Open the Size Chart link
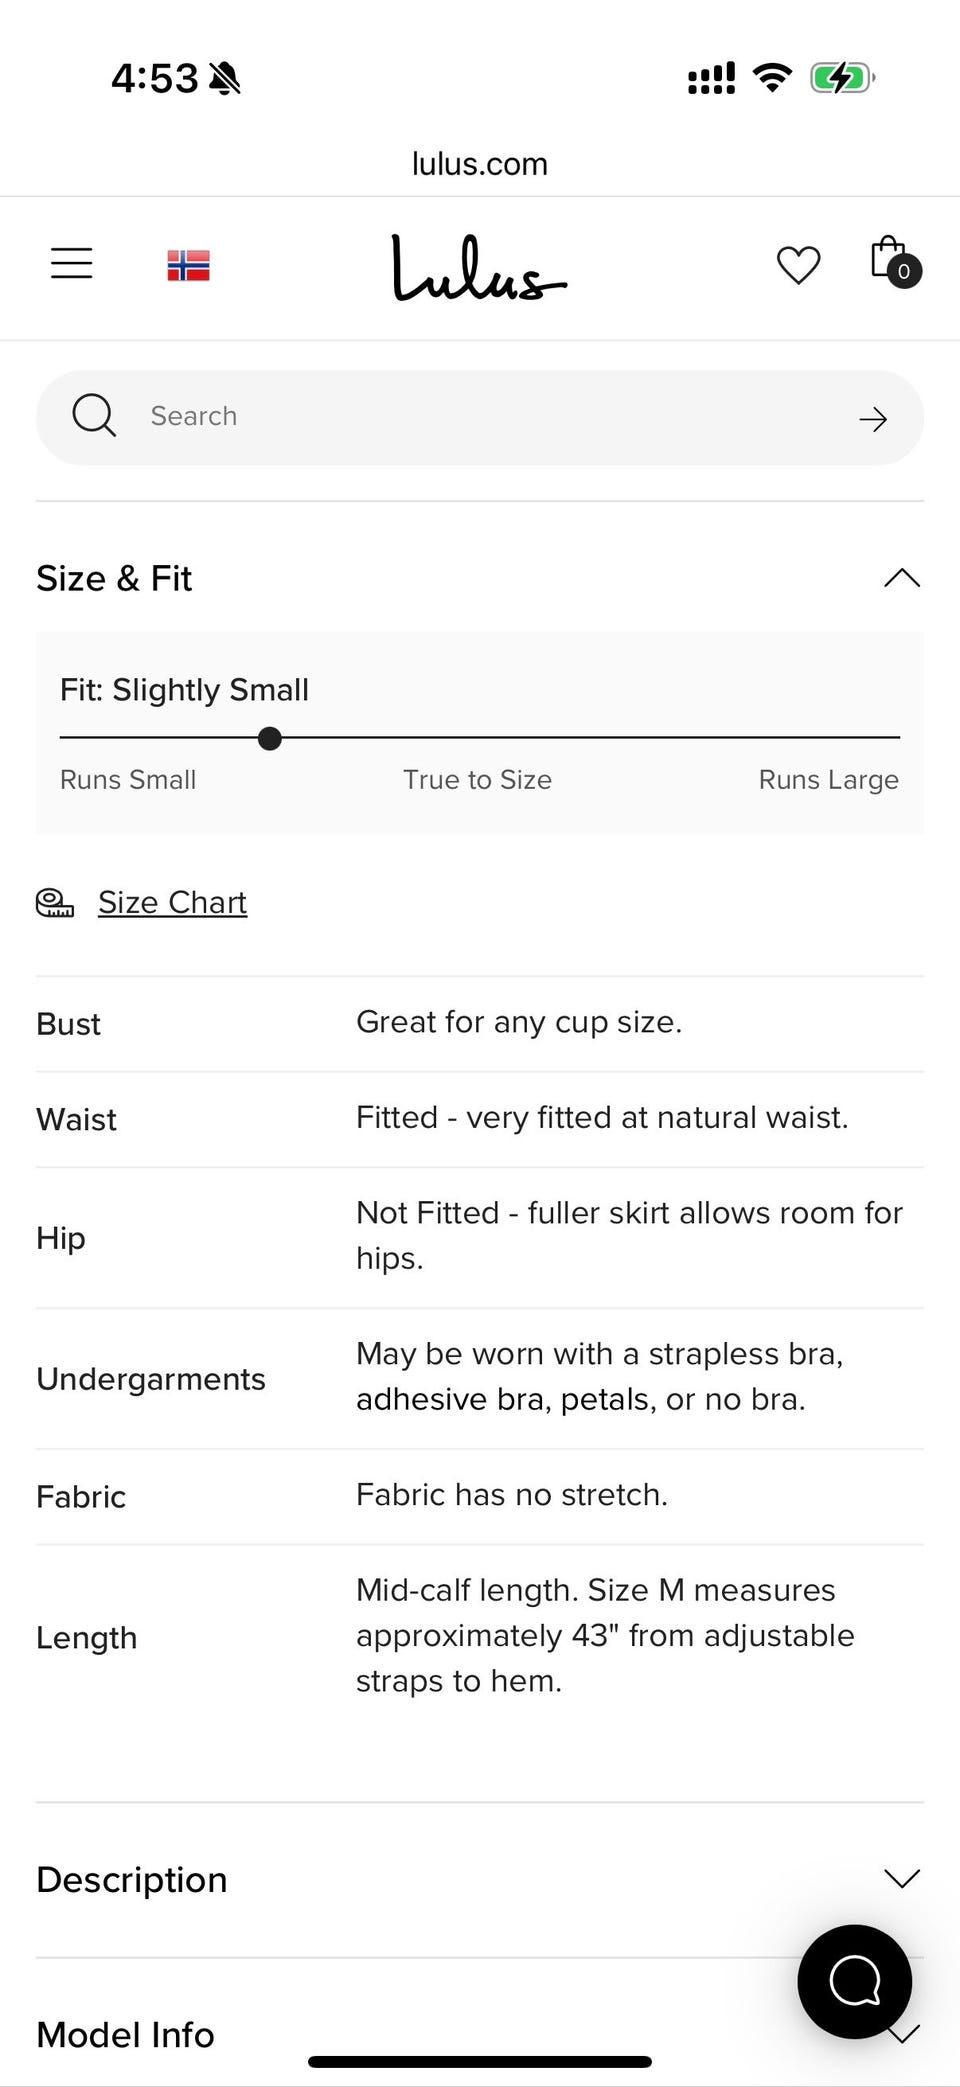 (x=172, y=902)
